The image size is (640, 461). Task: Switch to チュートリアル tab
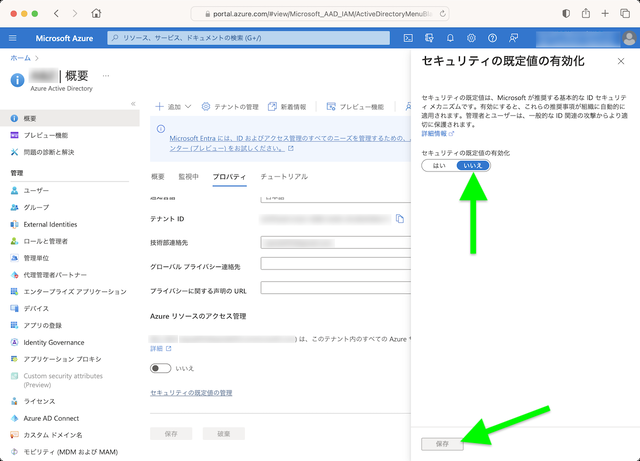click(284, 176)
